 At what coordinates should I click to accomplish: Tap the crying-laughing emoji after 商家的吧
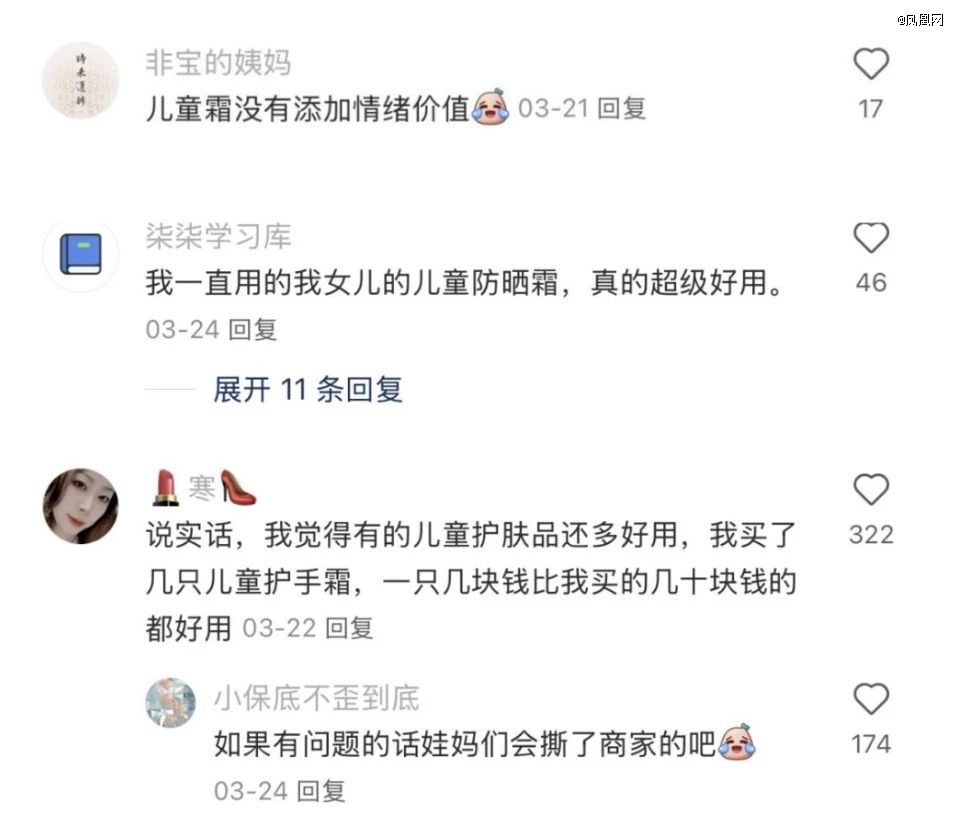point(737,742)
